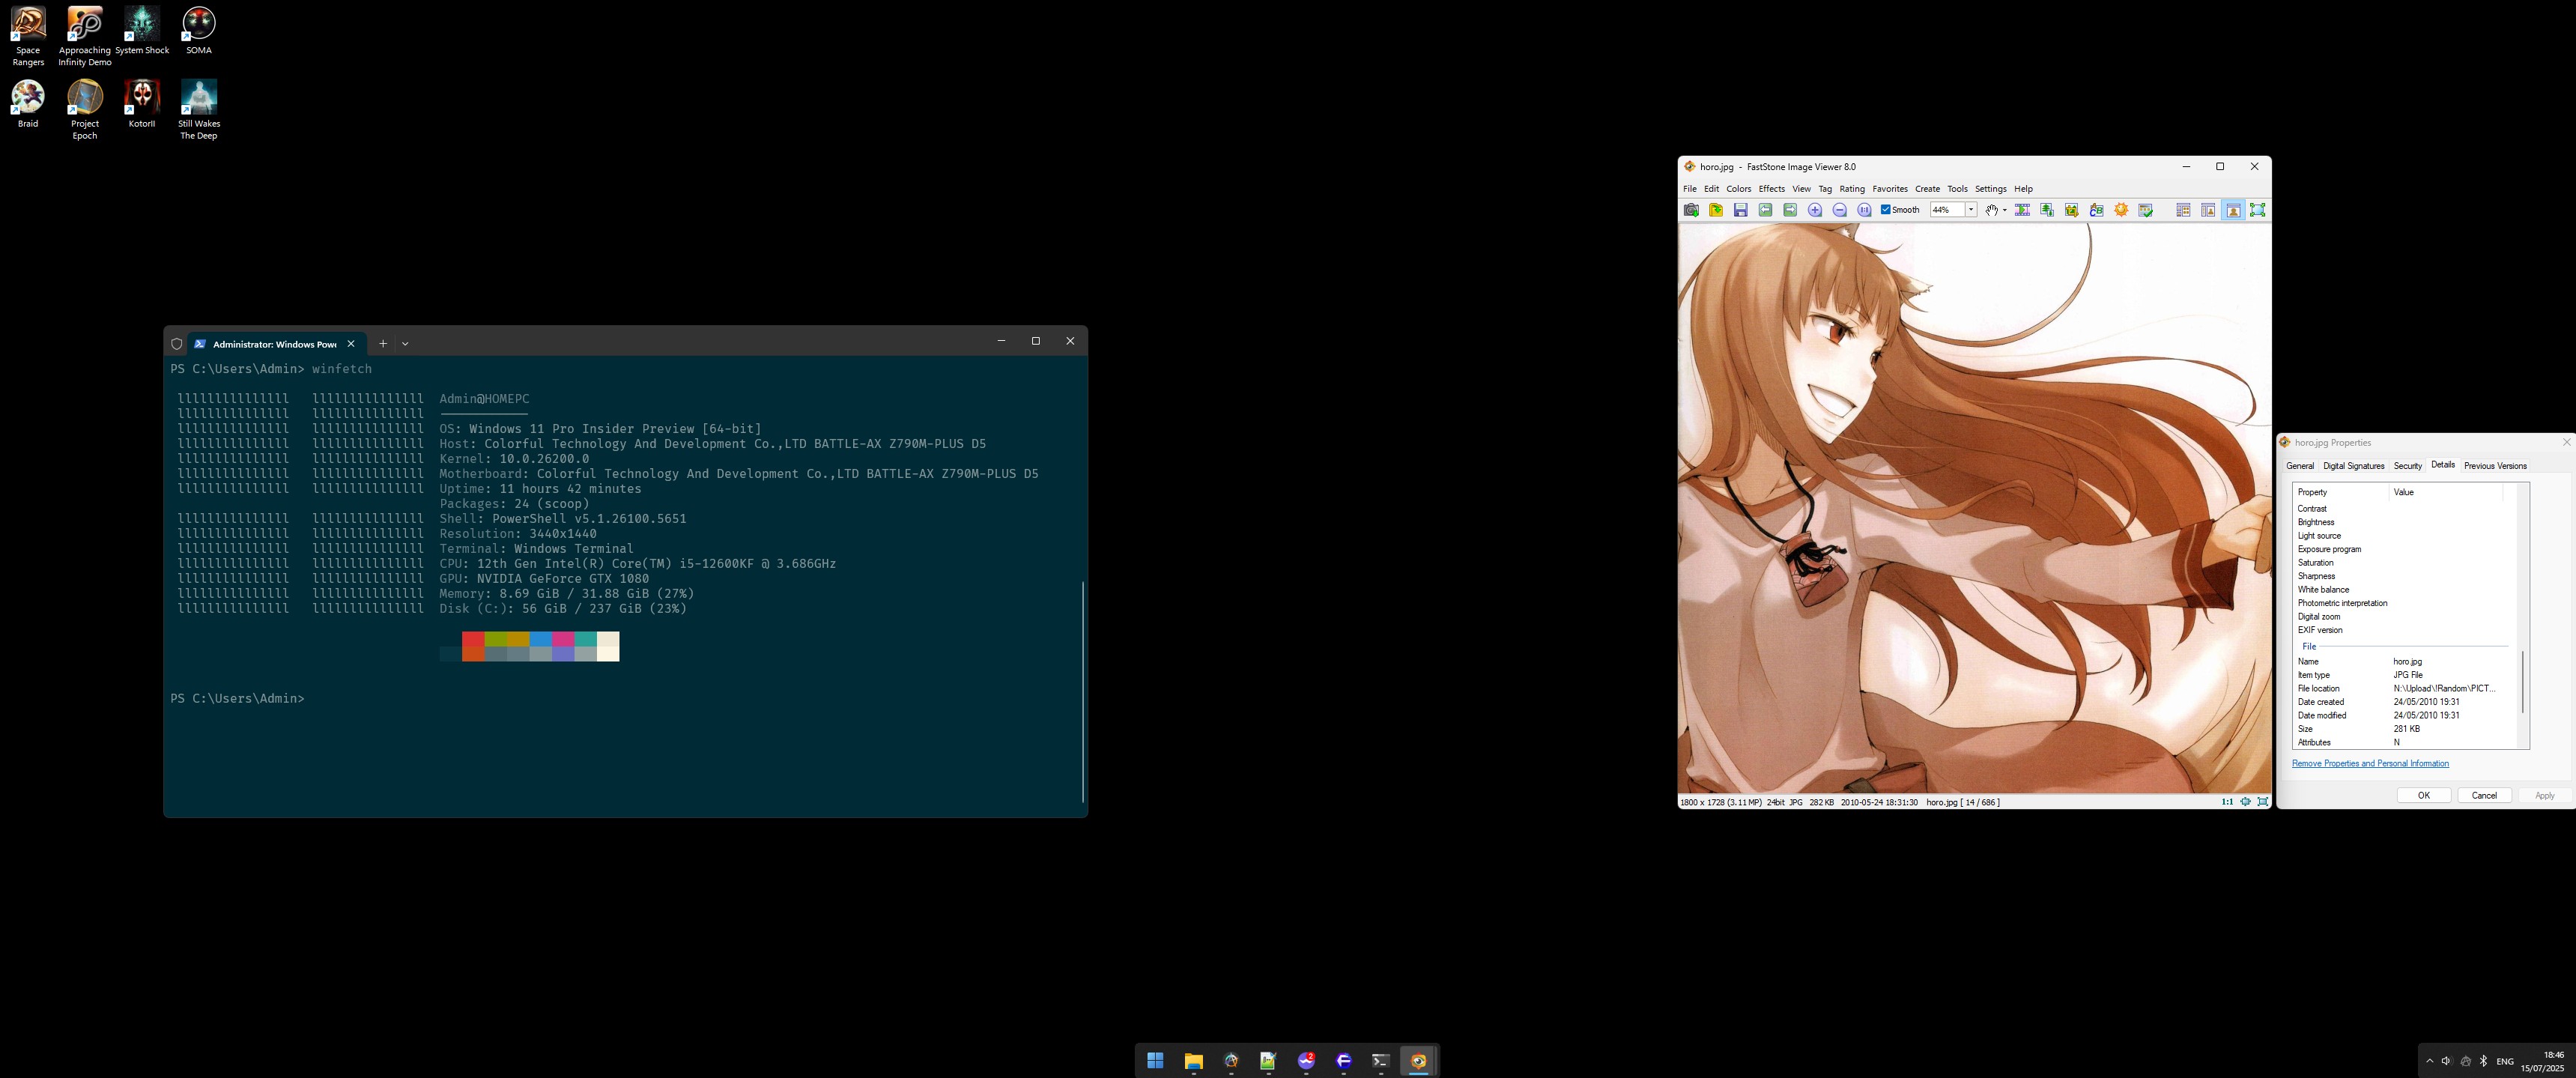Screen dimensions: 2576x1078
Task: Open the taskbar app with red 2 badge
Action: [1306, 1061]
